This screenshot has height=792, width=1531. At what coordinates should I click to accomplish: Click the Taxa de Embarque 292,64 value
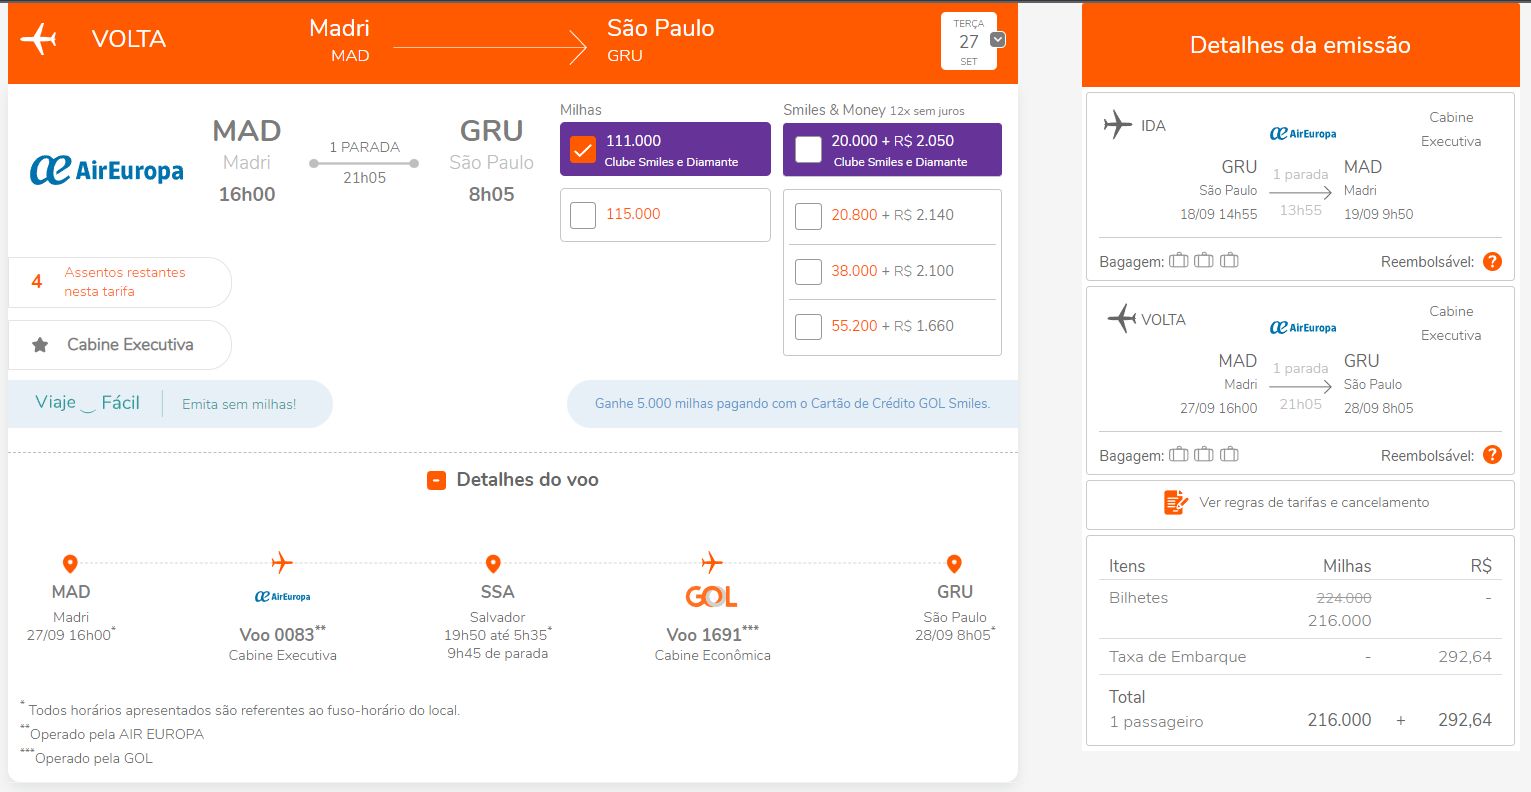point(1464,657)
